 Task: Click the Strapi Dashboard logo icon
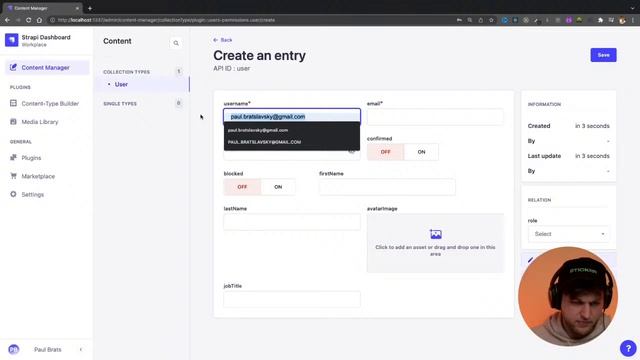11,40
